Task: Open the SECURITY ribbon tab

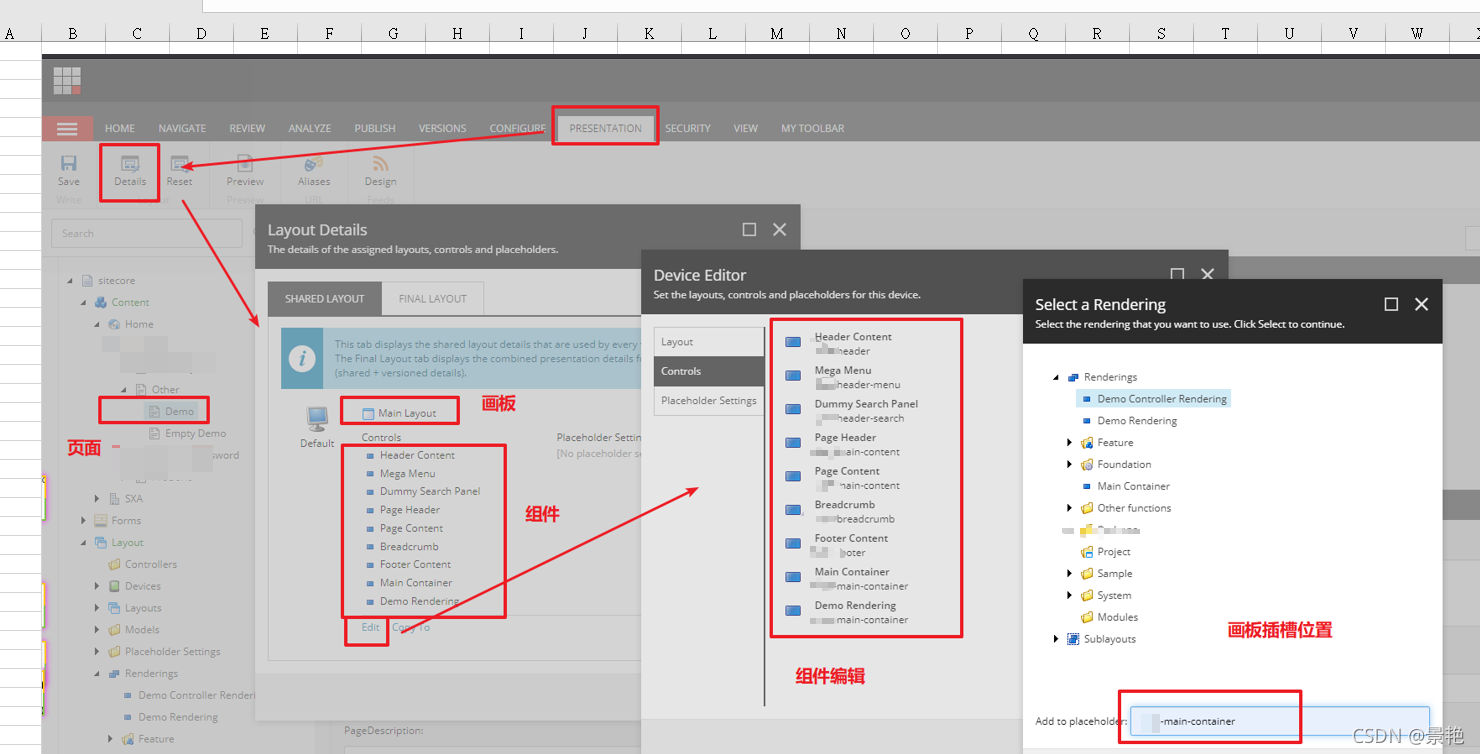Action: [688, 128]
